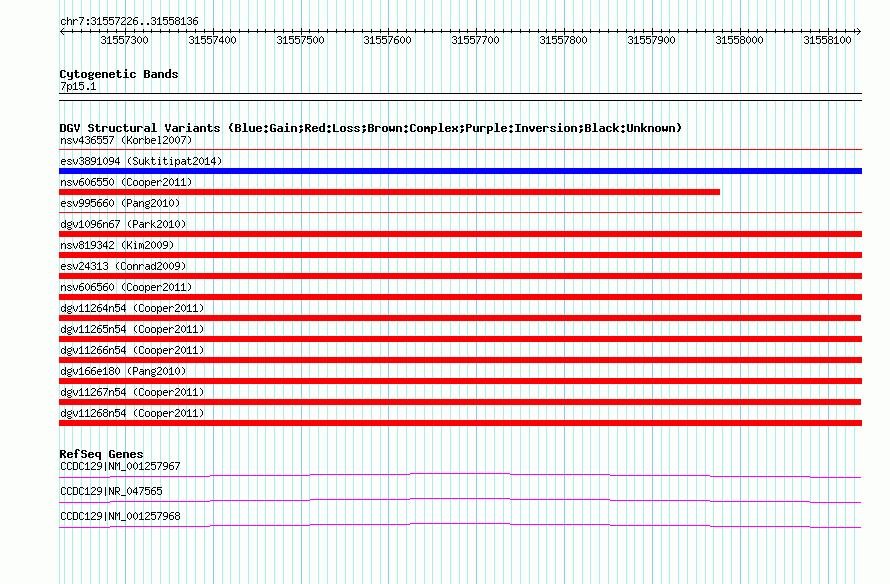Select the red bar under dgv1096n67
This screenshot has height=584, width=890.
(460, 234)
